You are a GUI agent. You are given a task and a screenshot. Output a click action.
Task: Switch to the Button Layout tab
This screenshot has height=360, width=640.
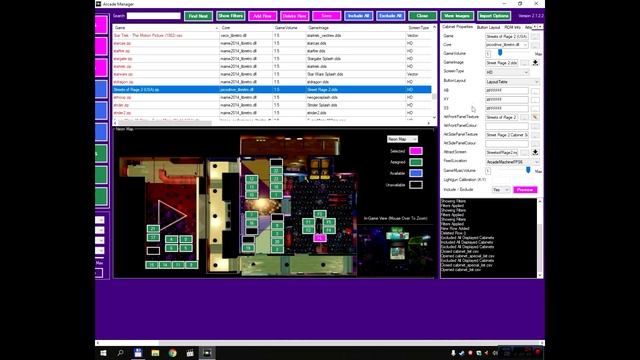[x=489, y=27]
